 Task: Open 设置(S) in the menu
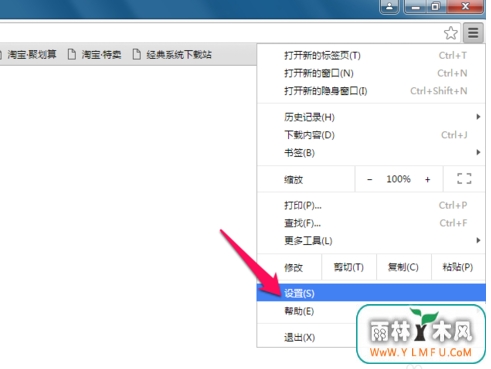point(371,293)
